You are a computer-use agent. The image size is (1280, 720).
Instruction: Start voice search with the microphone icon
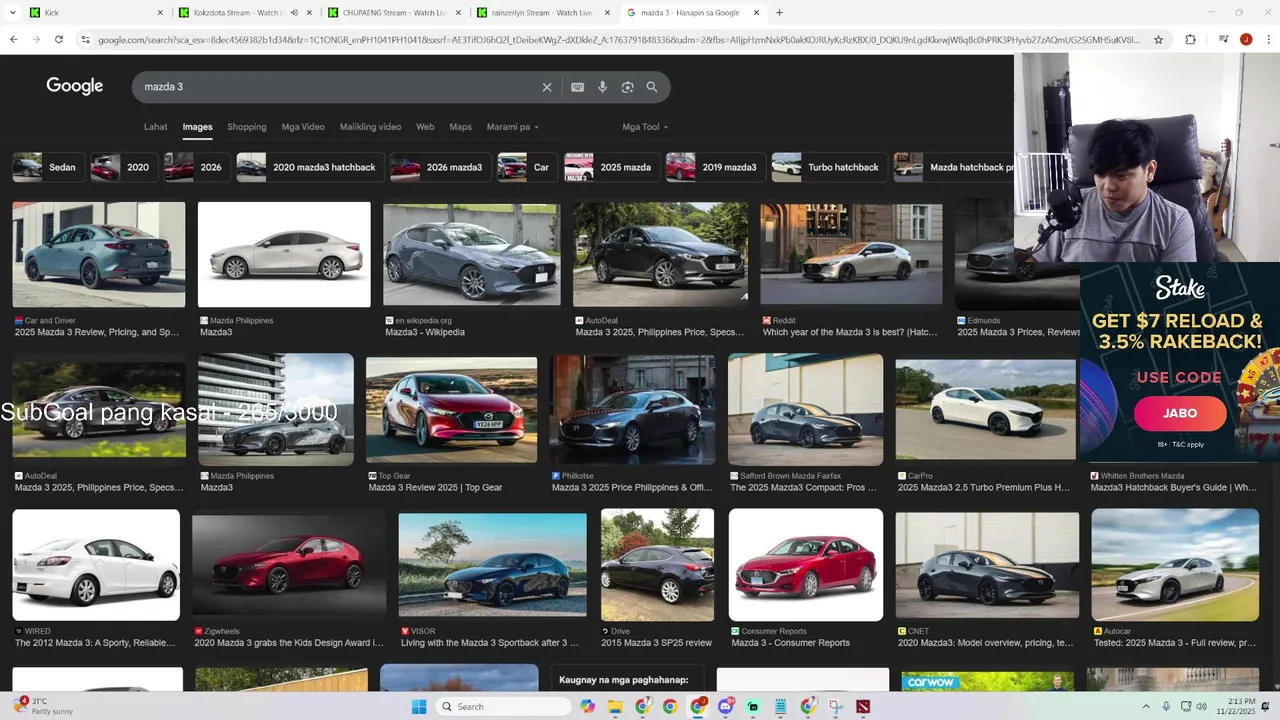[602, 87]
